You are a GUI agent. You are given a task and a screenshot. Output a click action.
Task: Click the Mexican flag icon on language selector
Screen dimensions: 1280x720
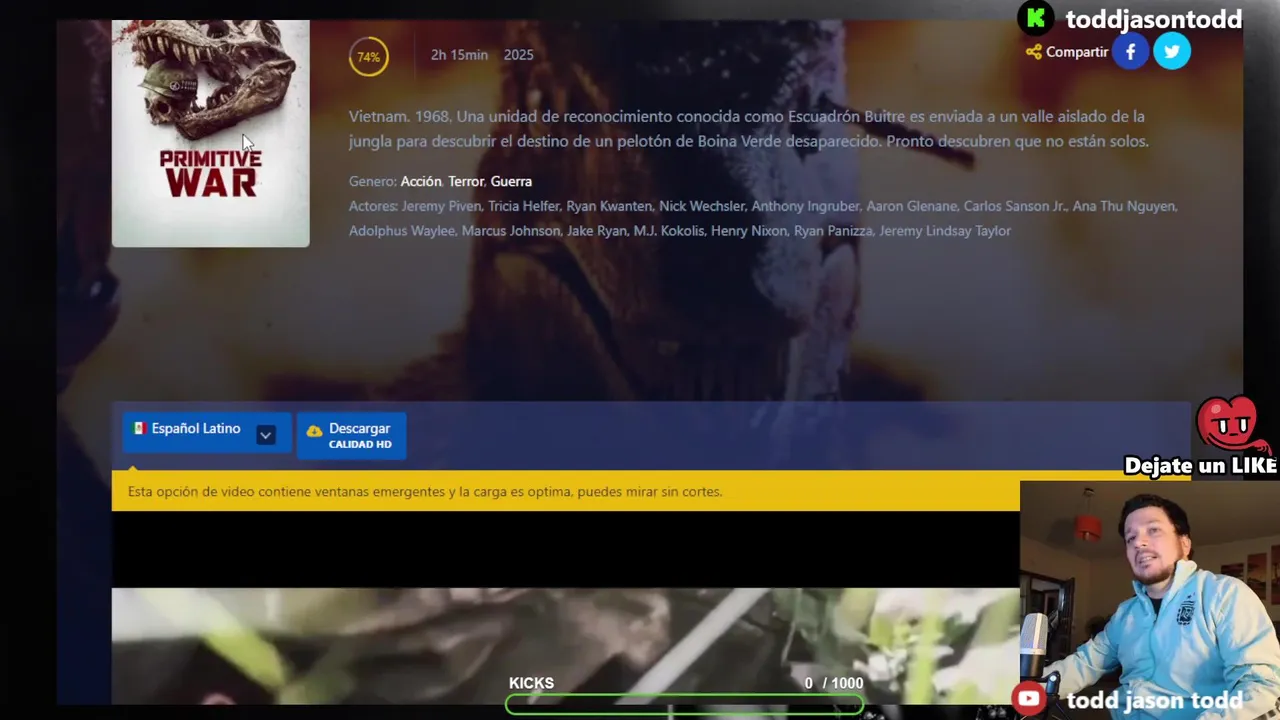coord(139,428)
